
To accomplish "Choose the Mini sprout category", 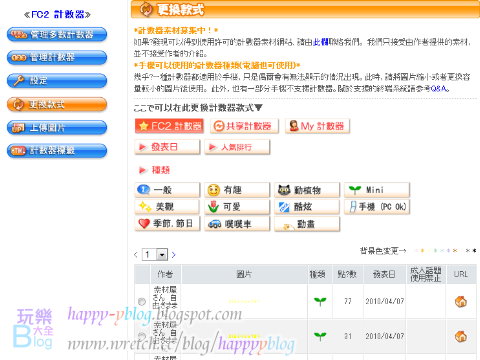I will click(x=377, y=190).
